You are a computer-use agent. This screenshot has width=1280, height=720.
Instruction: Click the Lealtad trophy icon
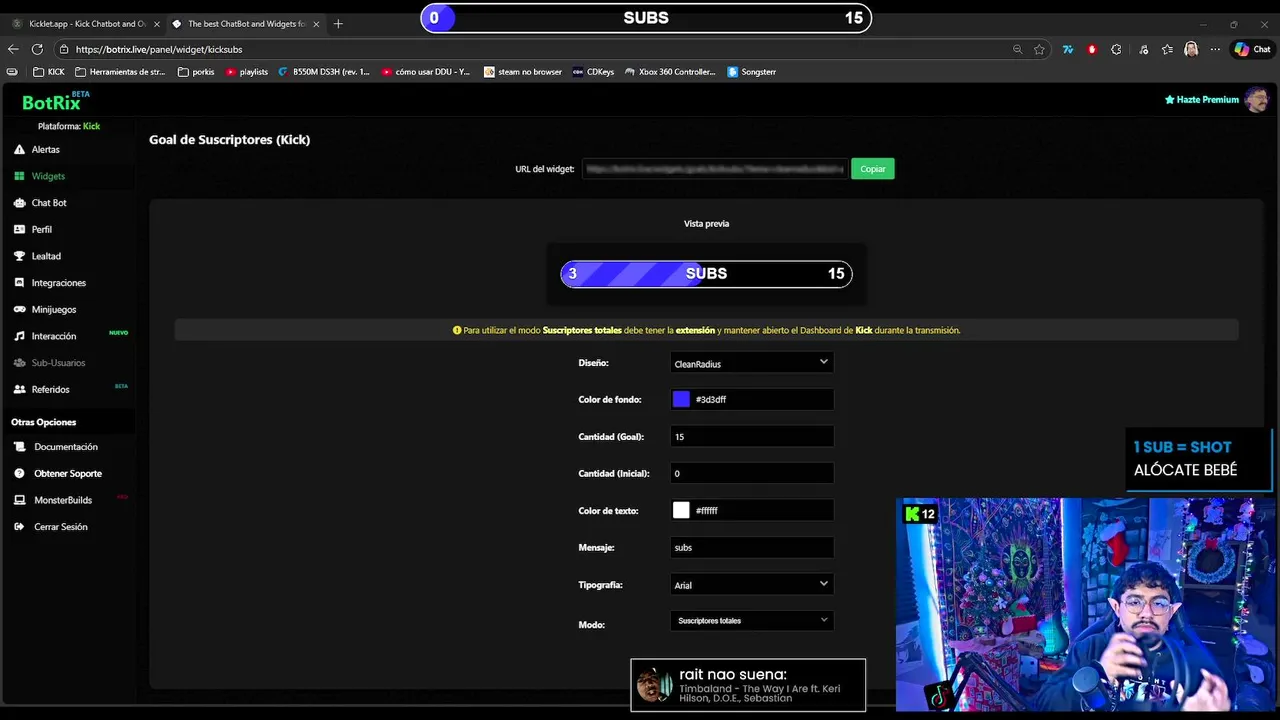[19, 256]
